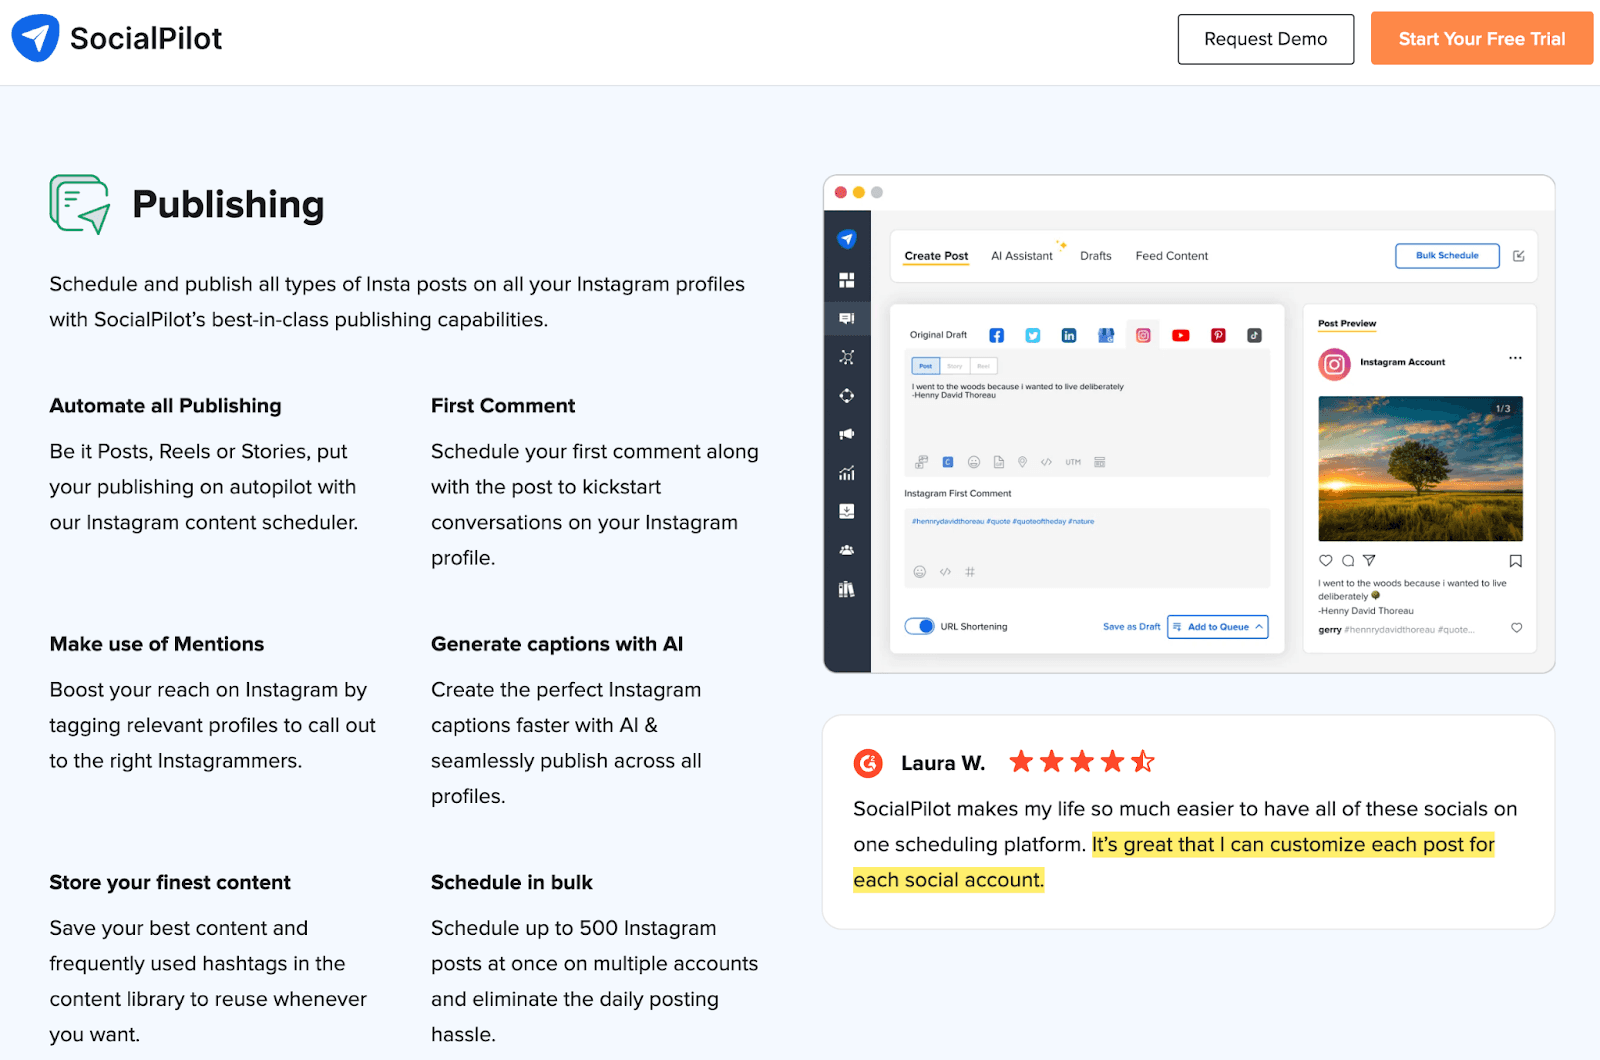This screenshot has width=1600, height=1060.
Task: Select the Facebook account icon
Action: click(996, 336)
